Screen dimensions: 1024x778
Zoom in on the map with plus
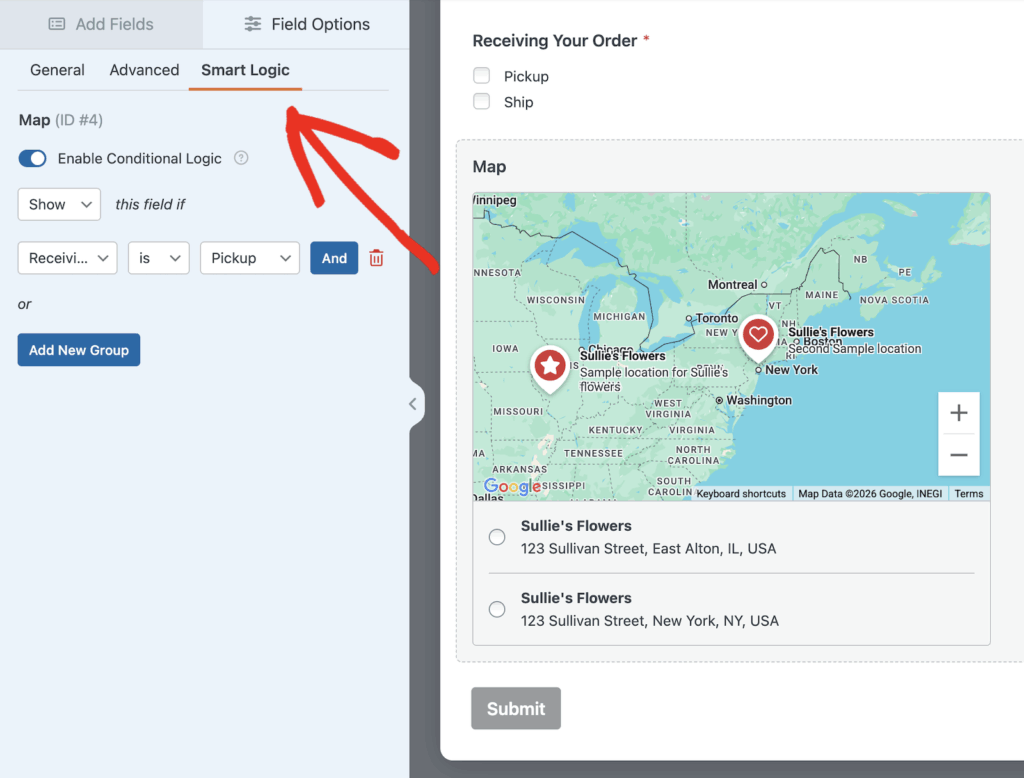(x=958, y=413)
